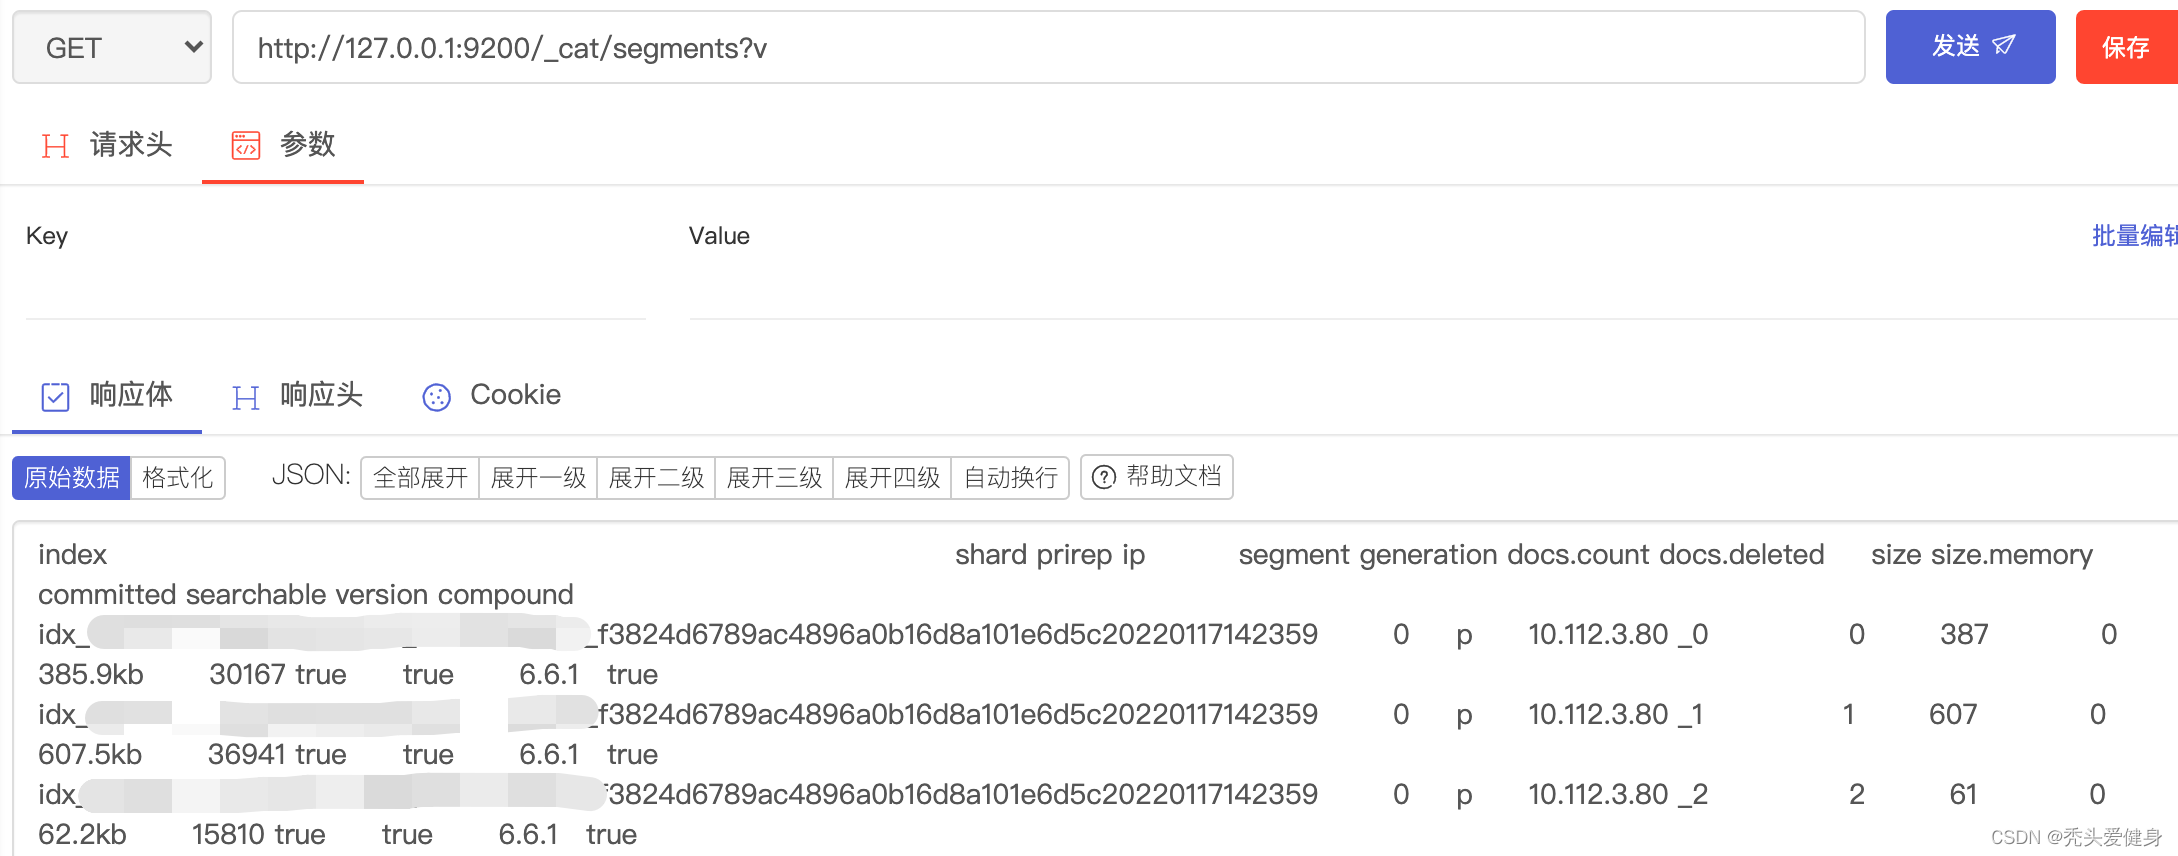Click the empty Key parameter field
The height and width of the screenshot is (856, 2178).
(335, 290)
